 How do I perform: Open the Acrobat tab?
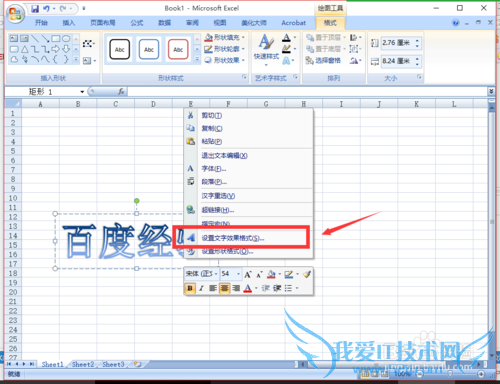(x=294, y=23)
